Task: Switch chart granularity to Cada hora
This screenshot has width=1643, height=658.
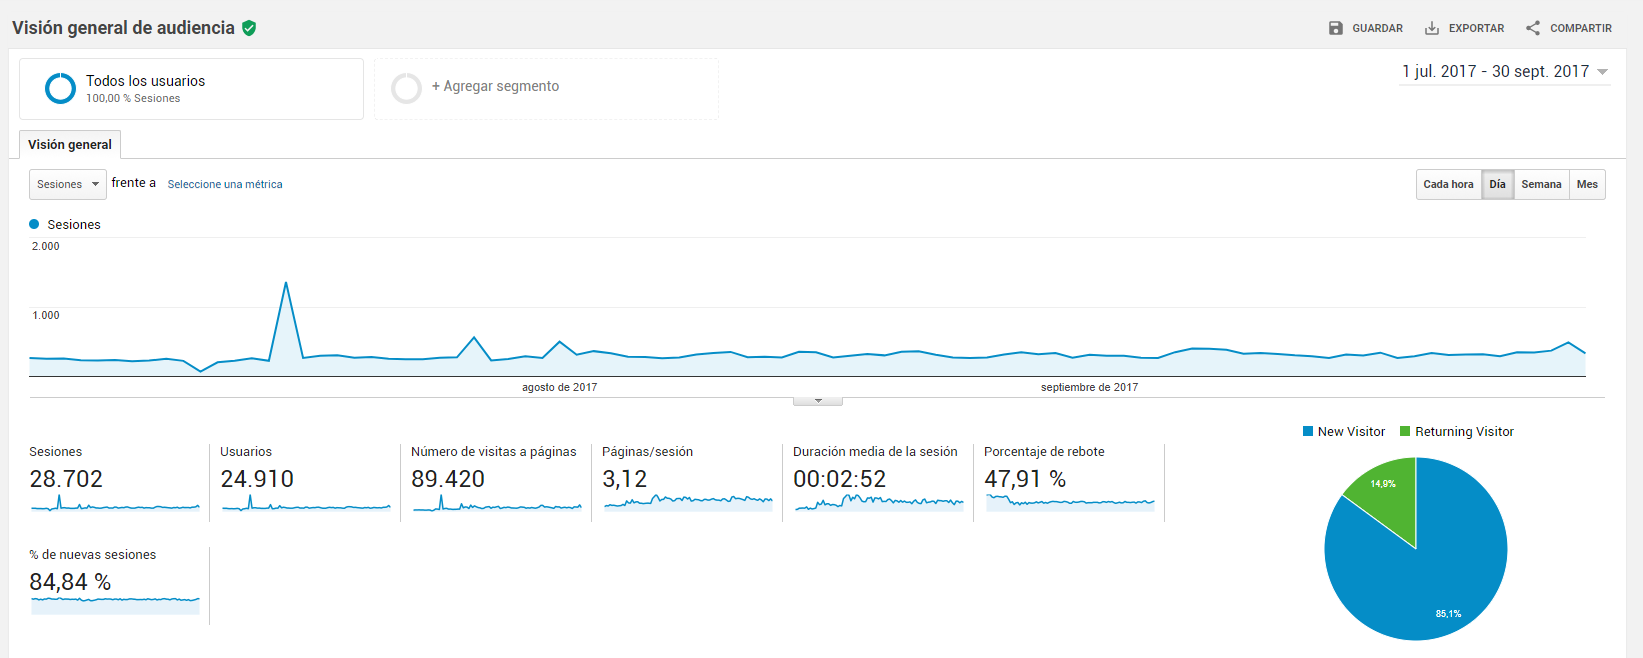Action: tap(1448, 184)
